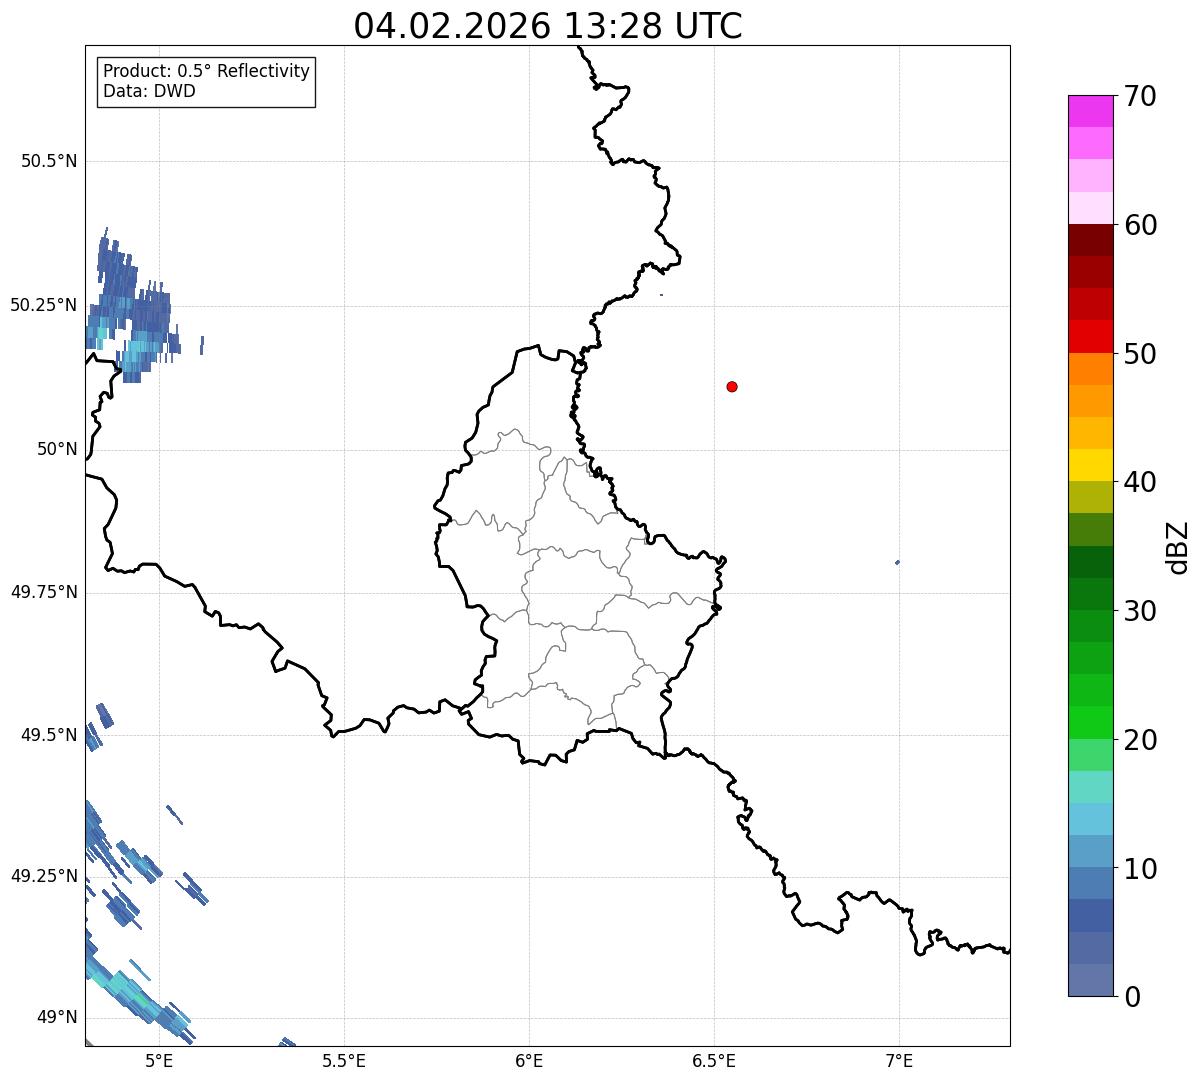Pick the dark maroon colorbar segment below 60
The height and width of the screenshot is (1081, 1202).
tap(1090, 240)
